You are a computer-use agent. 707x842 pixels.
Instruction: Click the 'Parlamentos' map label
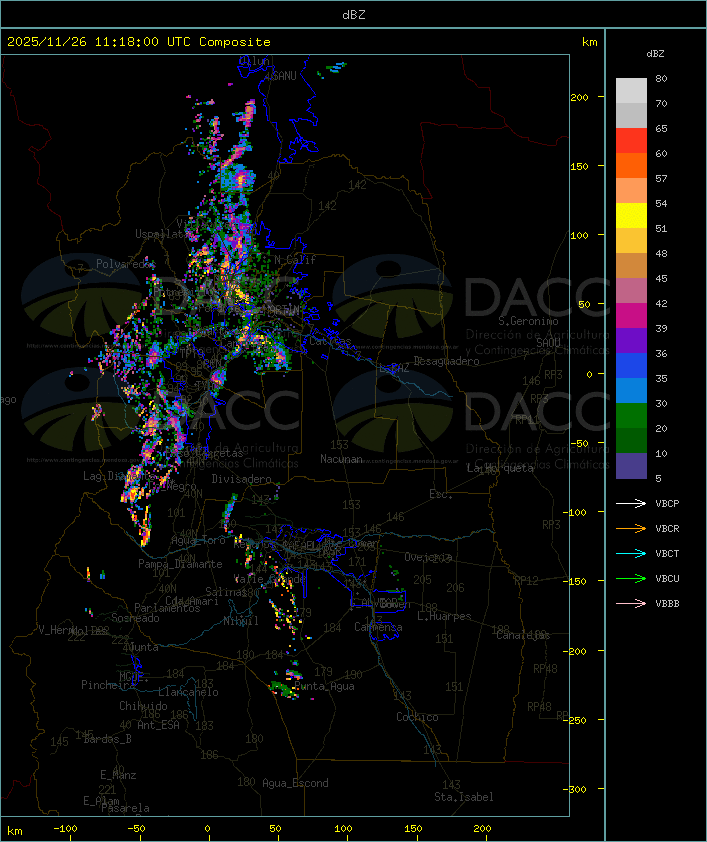tap(167, 608)
